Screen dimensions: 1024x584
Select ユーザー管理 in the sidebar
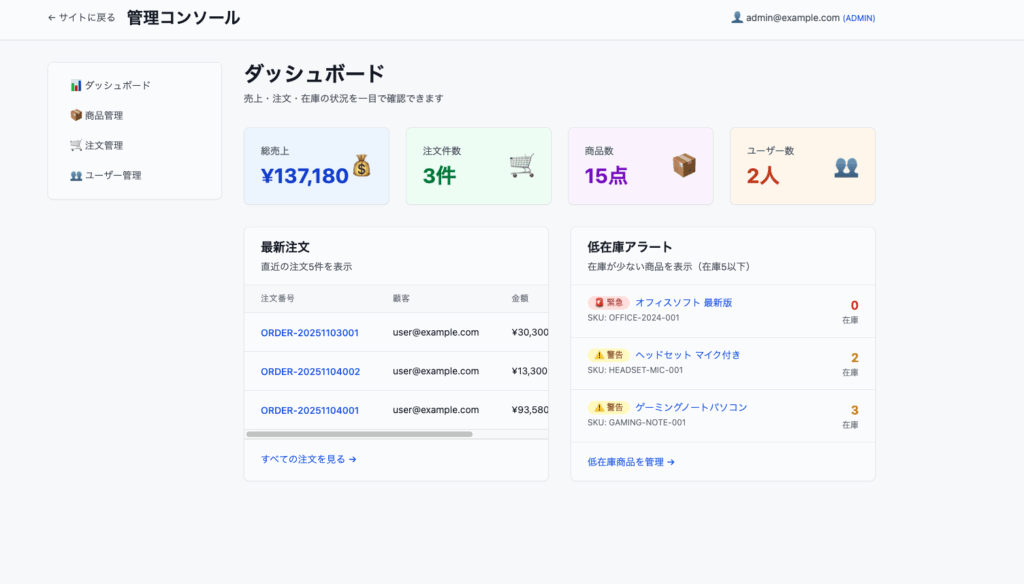105,175
